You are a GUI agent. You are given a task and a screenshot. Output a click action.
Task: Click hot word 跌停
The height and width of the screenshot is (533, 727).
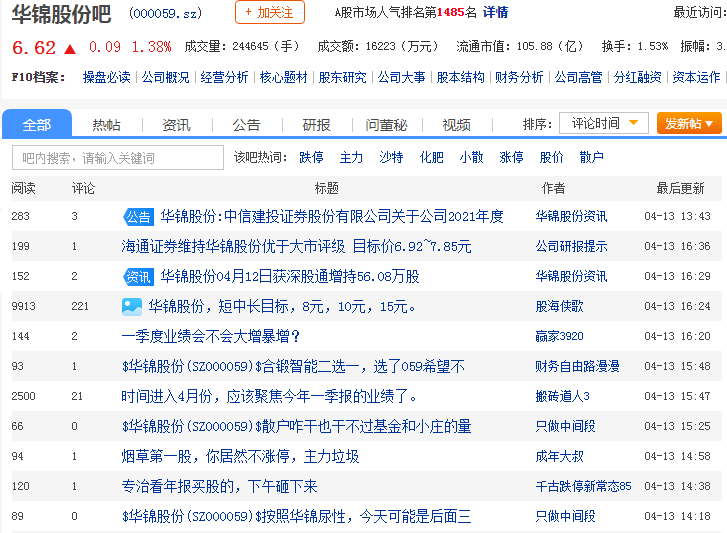(x=312, y=158)
